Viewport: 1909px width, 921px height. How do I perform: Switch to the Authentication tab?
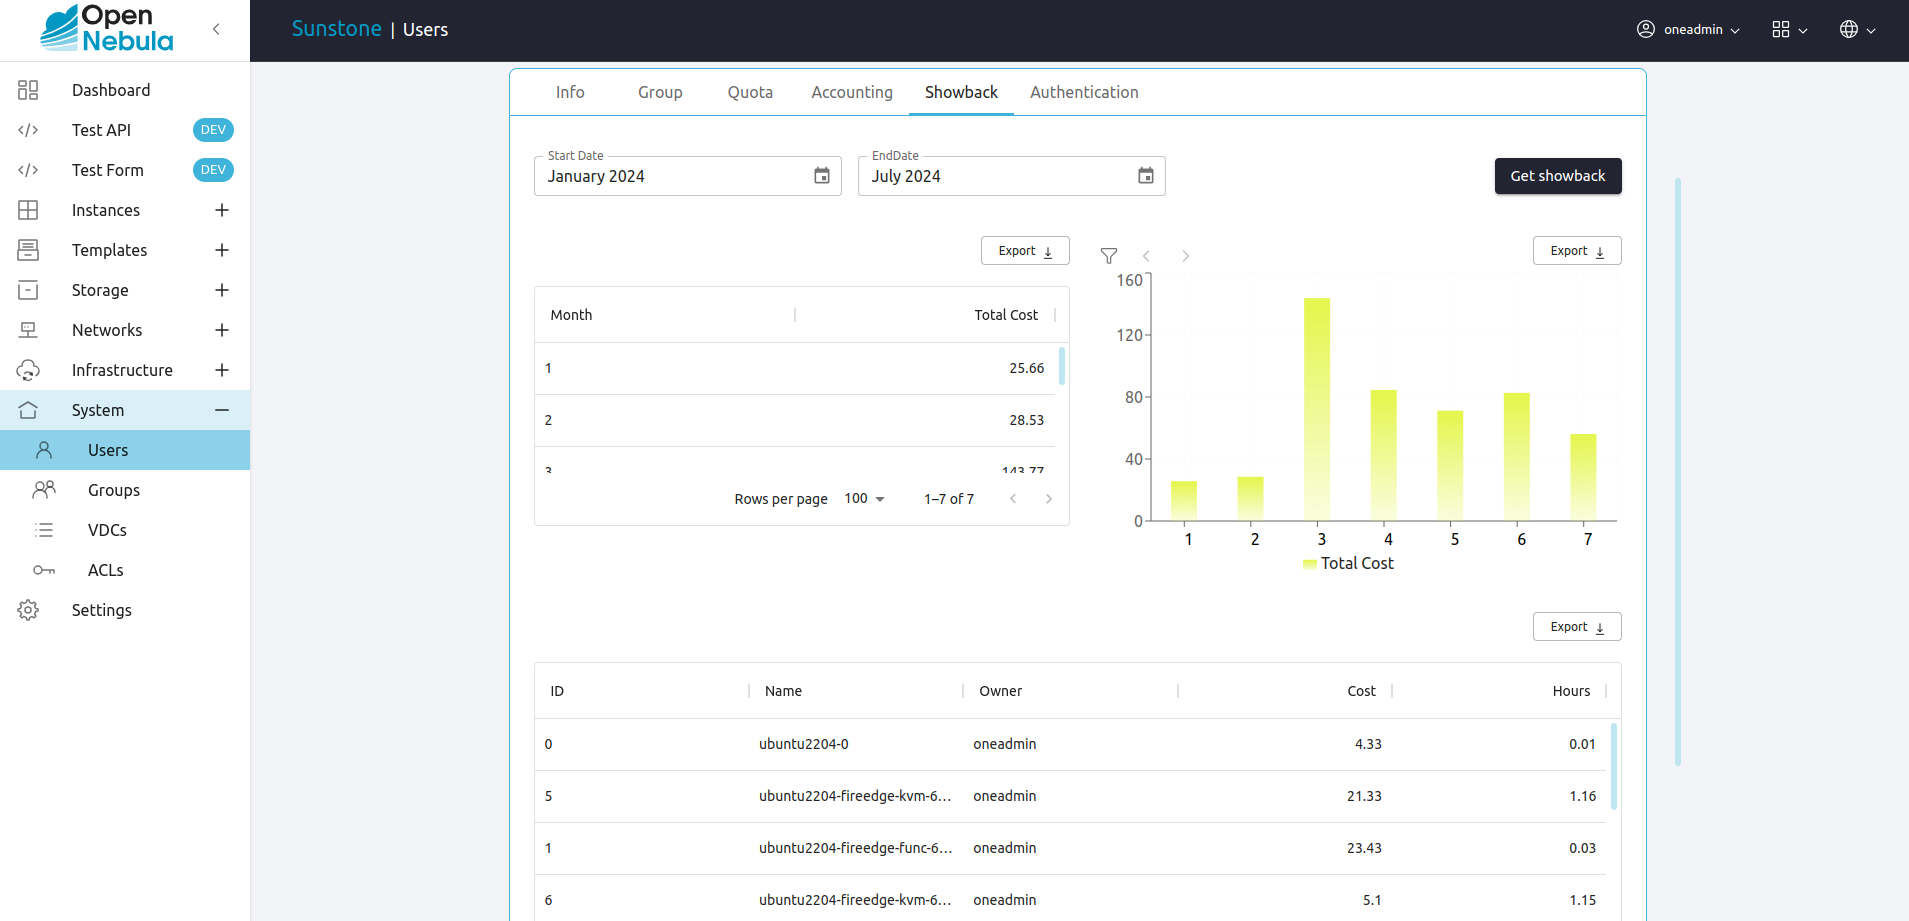pos(1084,92)
